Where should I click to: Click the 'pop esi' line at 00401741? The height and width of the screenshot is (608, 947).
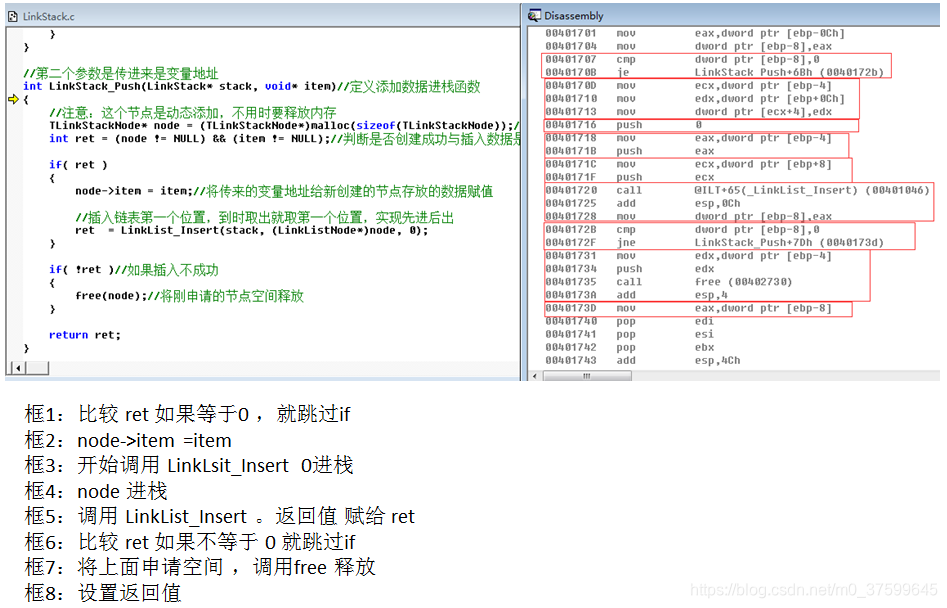(x=630, y=334)
